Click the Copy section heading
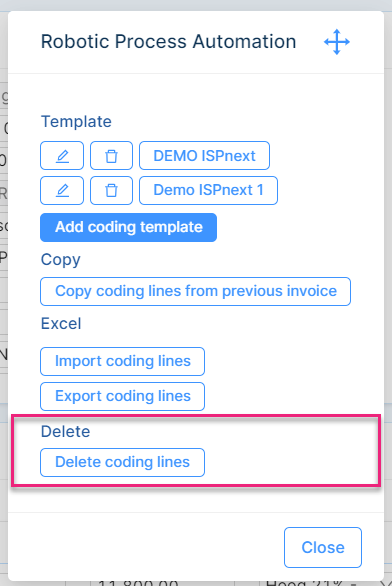The width and height of the screenshot is (392, 586). pos(61,260)
